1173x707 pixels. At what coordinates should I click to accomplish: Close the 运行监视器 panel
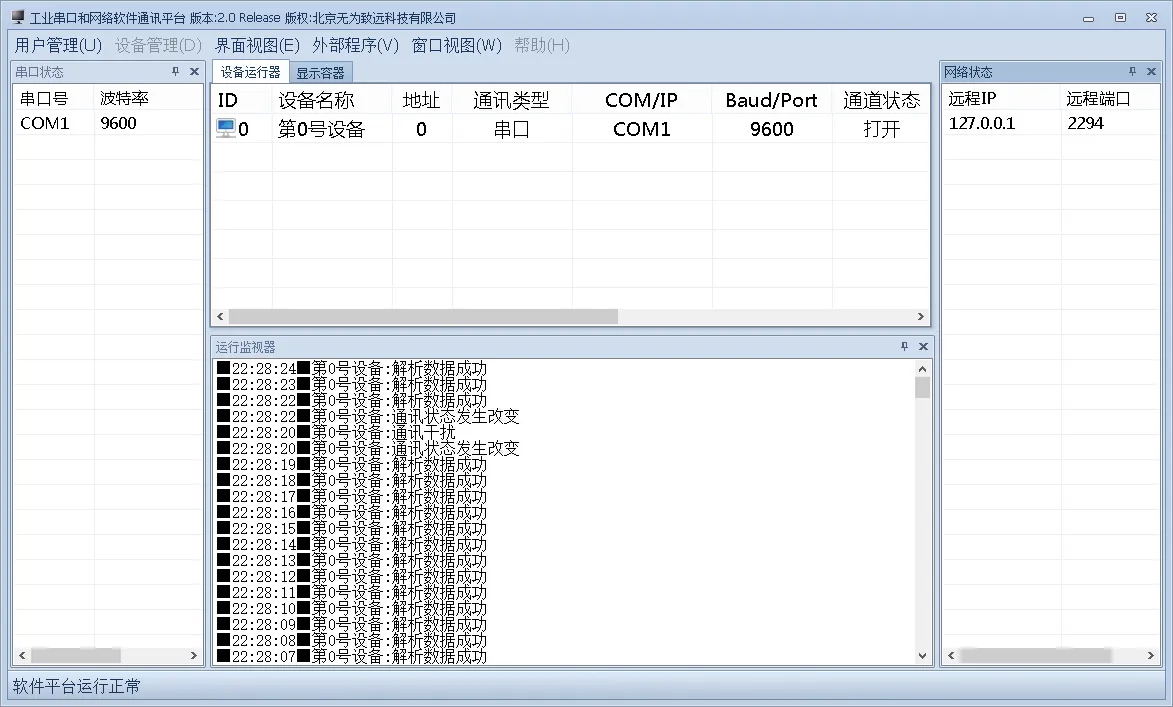pos(923,347)
